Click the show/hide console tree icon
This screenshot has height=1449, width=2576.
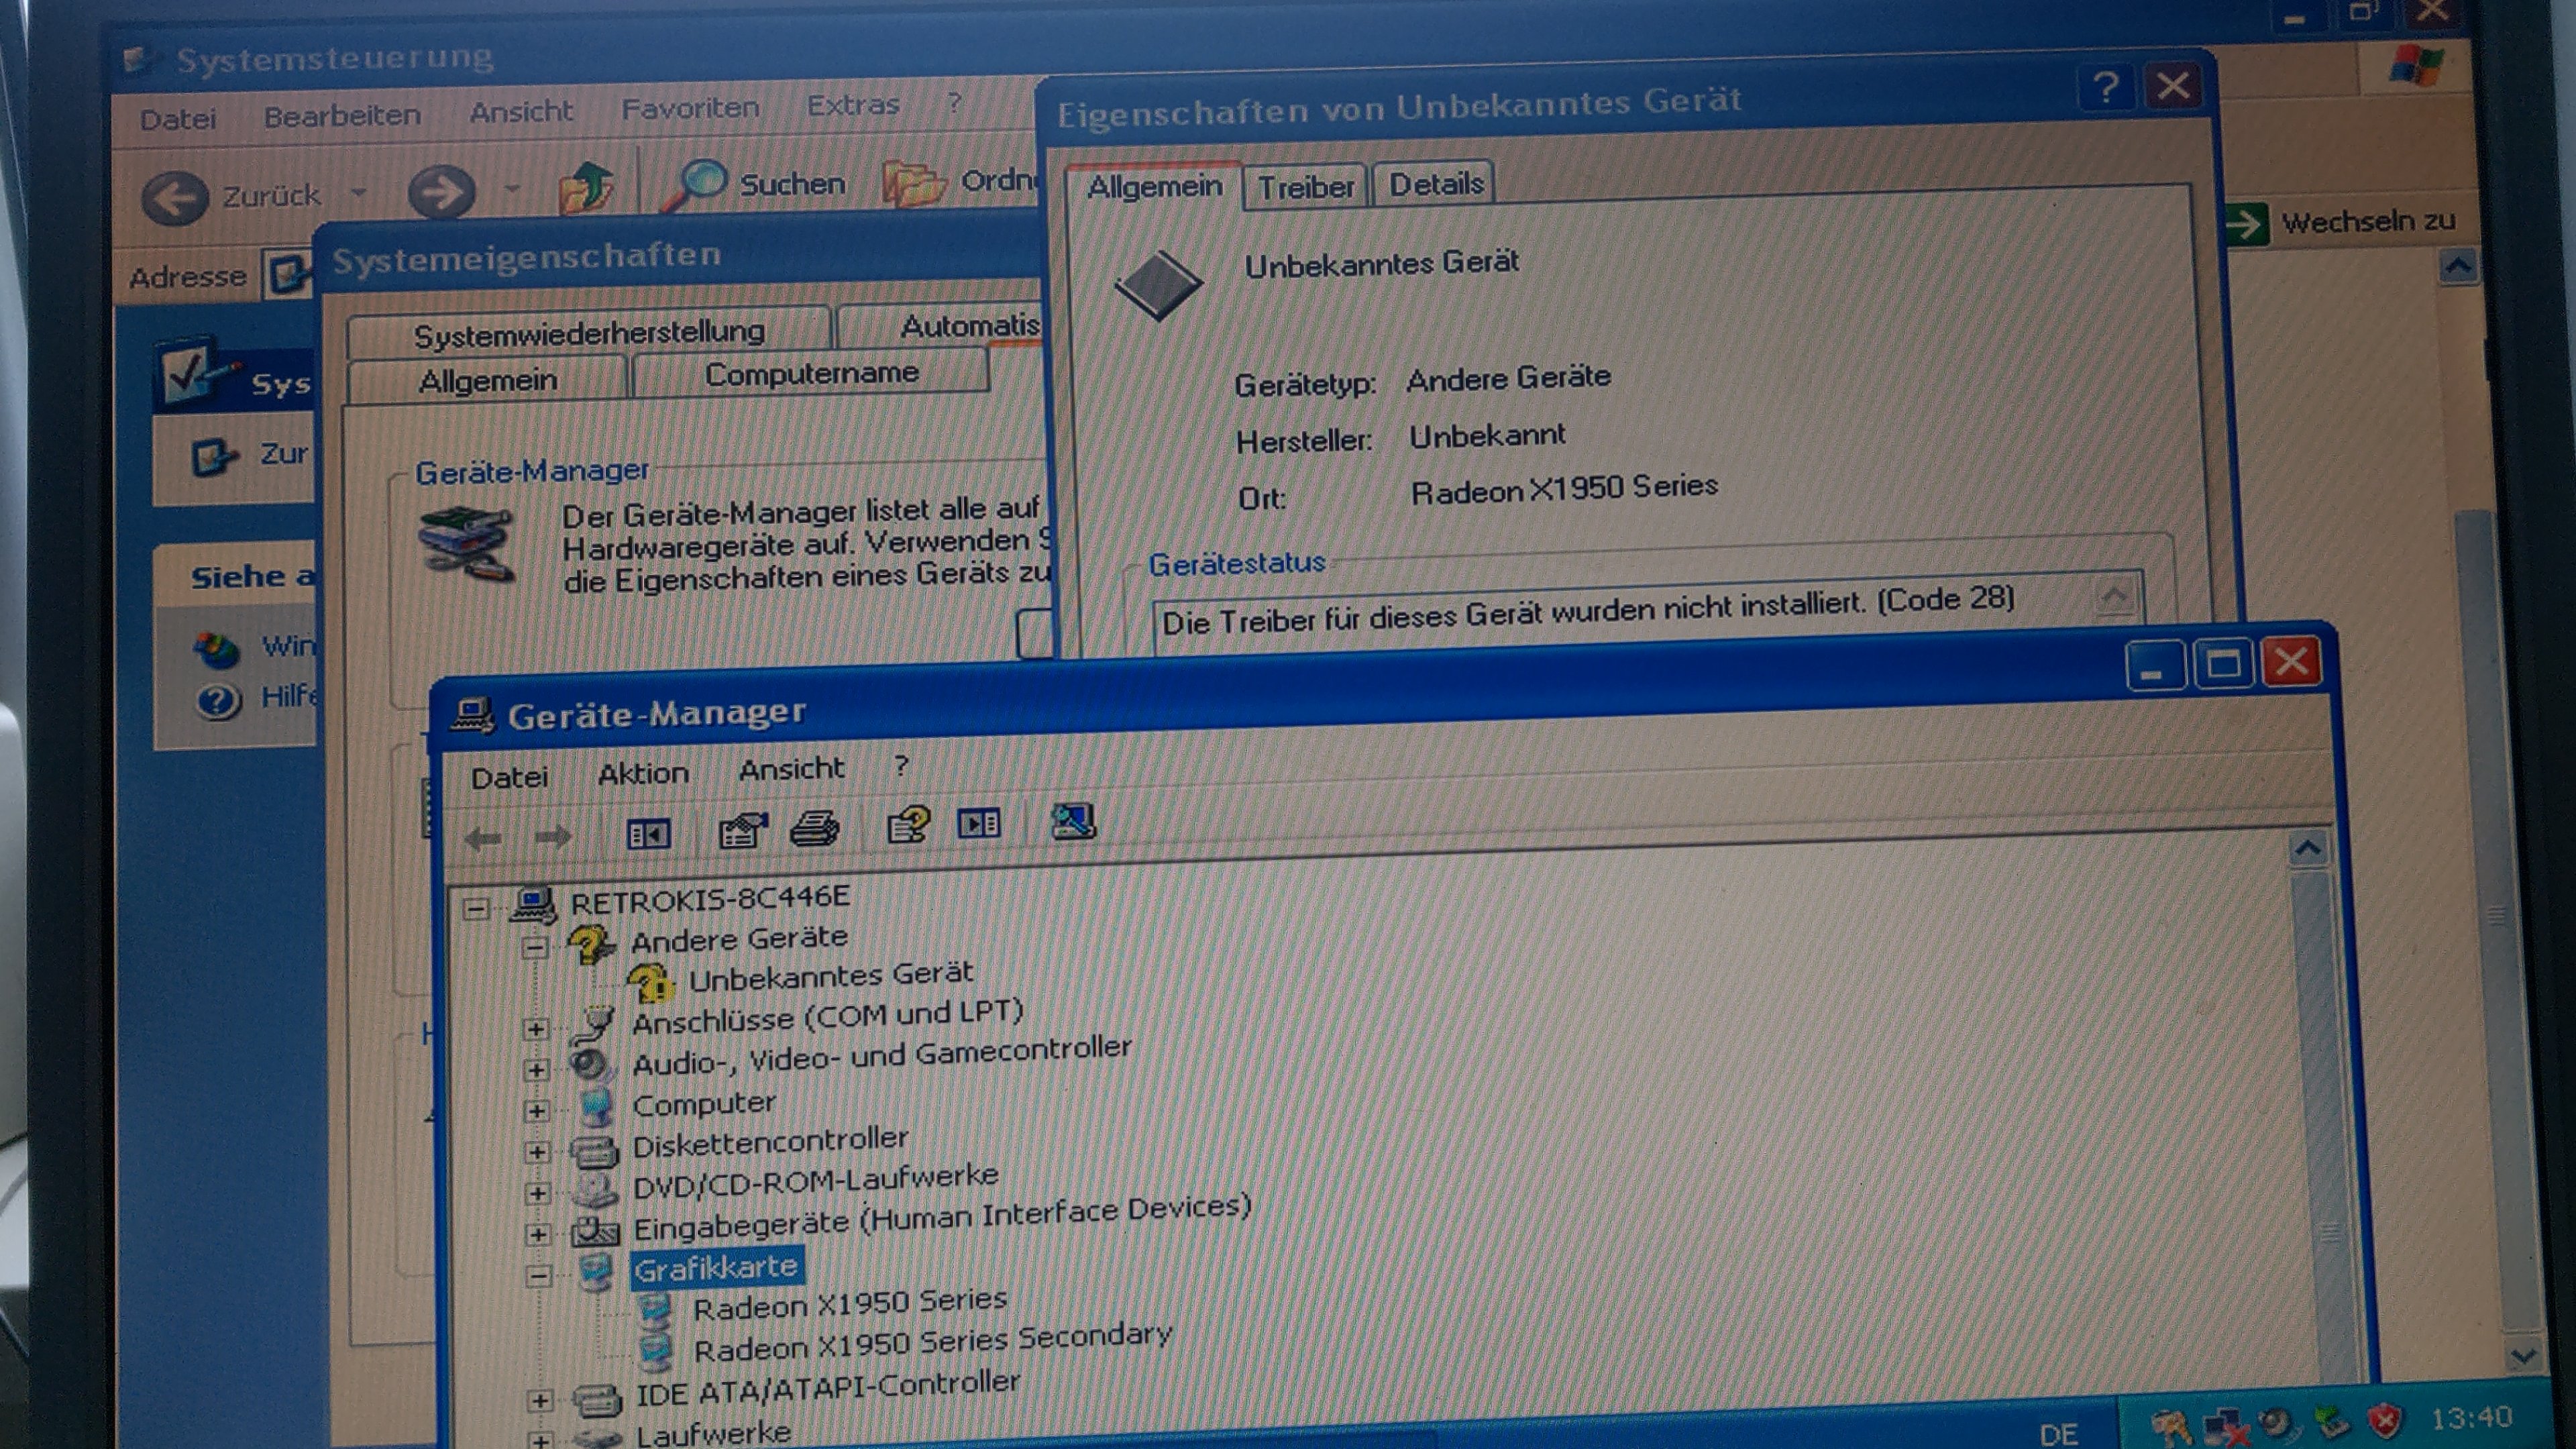click(647, 833)
